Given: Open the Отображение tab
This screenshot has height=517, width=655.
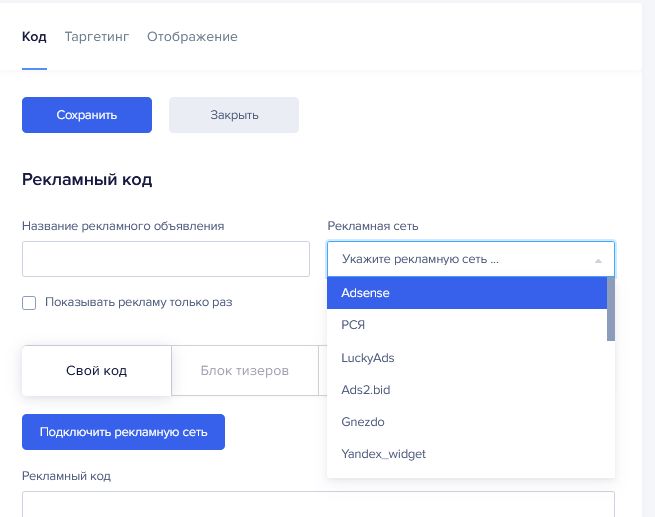Looking at the screenshot, I should (x=192, y=37).
